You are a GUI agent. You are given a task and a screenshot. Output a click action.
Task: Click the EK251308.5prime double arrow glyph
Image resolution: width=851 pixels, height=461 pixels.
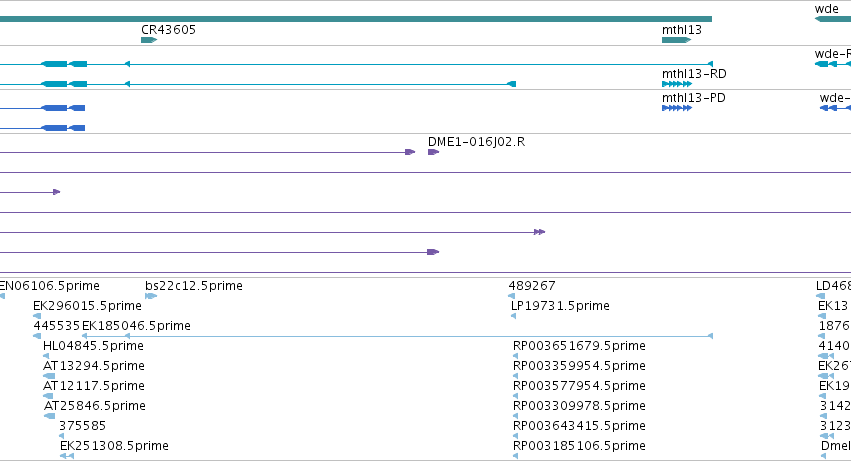click(67, 456)
